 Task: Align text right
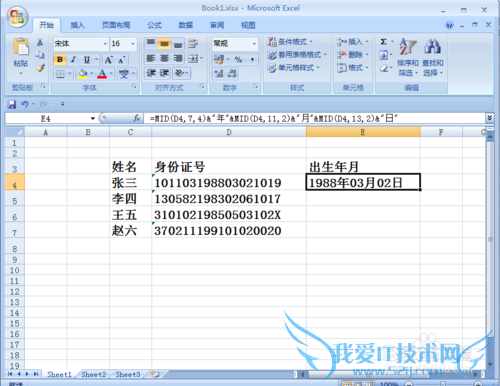[x=178, y=59]
